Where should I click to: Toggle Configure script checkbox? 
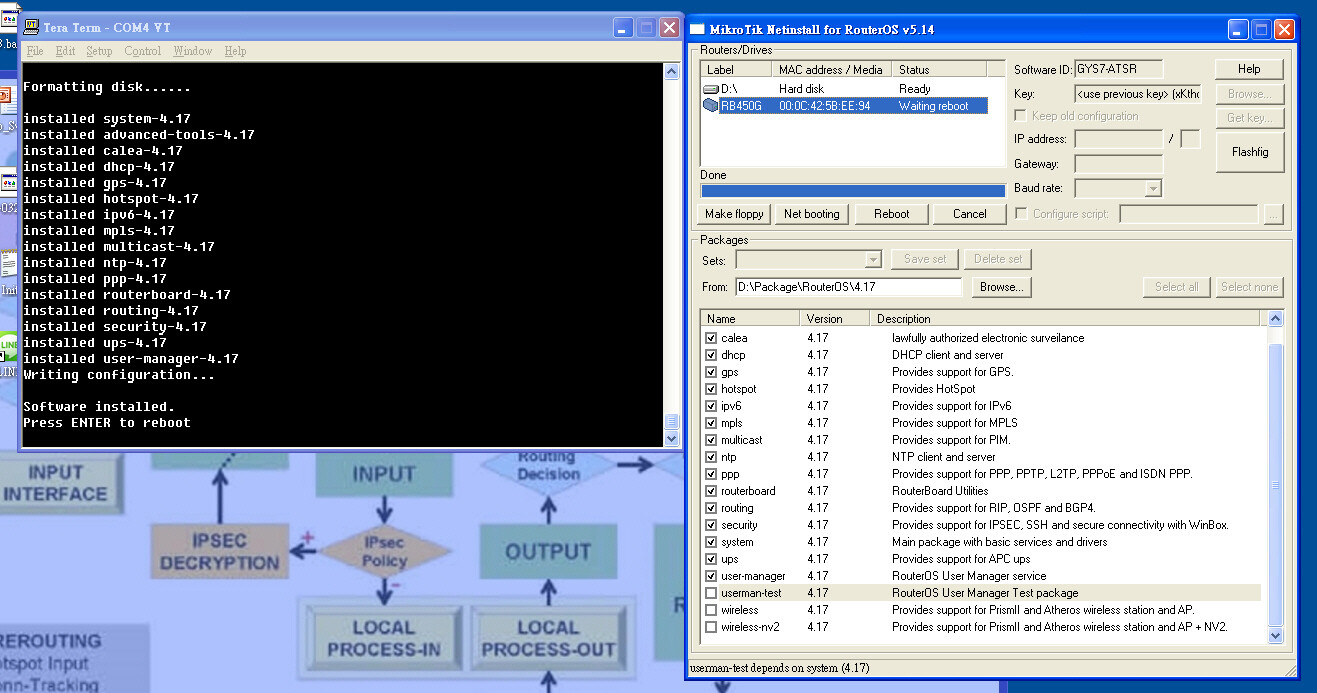pos(1021,214)
